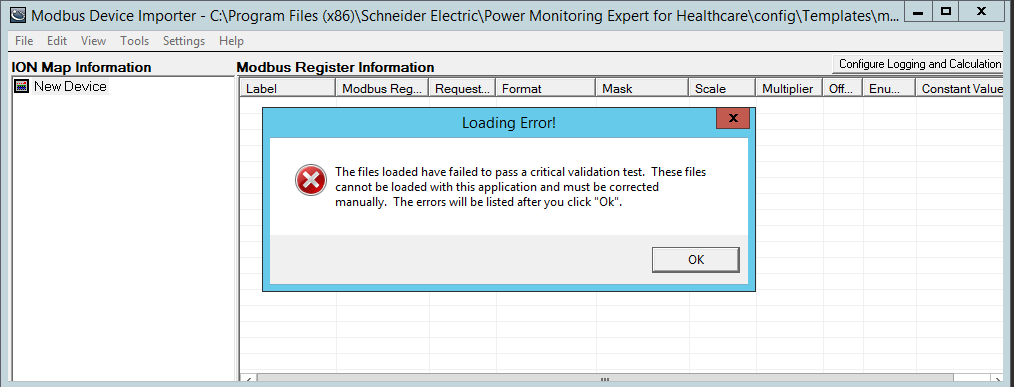Click the Scale column header
Image resolution: width=1014 pixels, height=387 pixels.
[x=722, y=89]
